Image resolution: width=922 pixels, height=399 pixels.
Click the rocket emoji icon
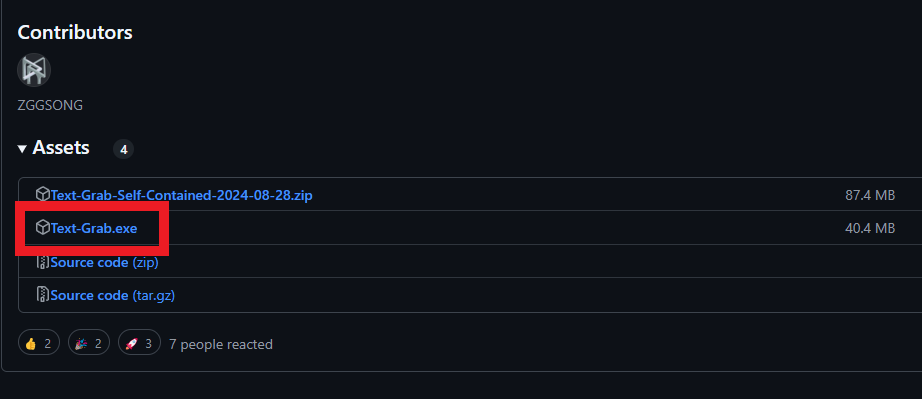(131, 344)
